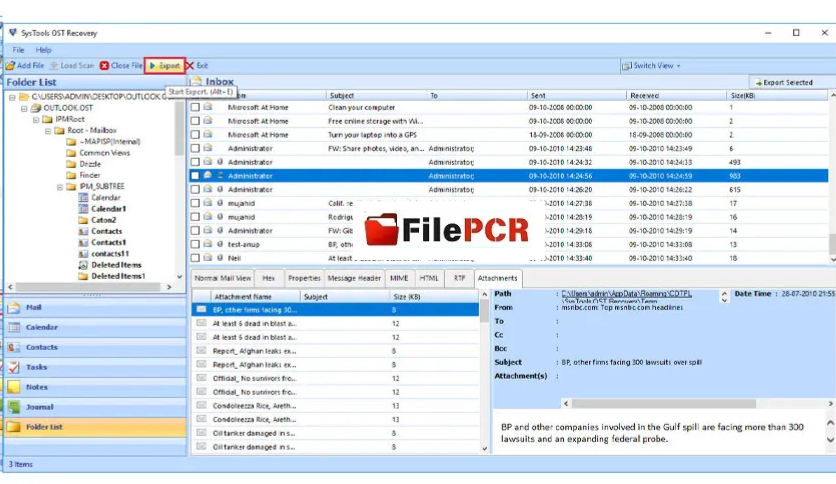The width and height of the screenshot is (836, 484).
Task: Sort emails by Received column header
Action: (676, 95)
